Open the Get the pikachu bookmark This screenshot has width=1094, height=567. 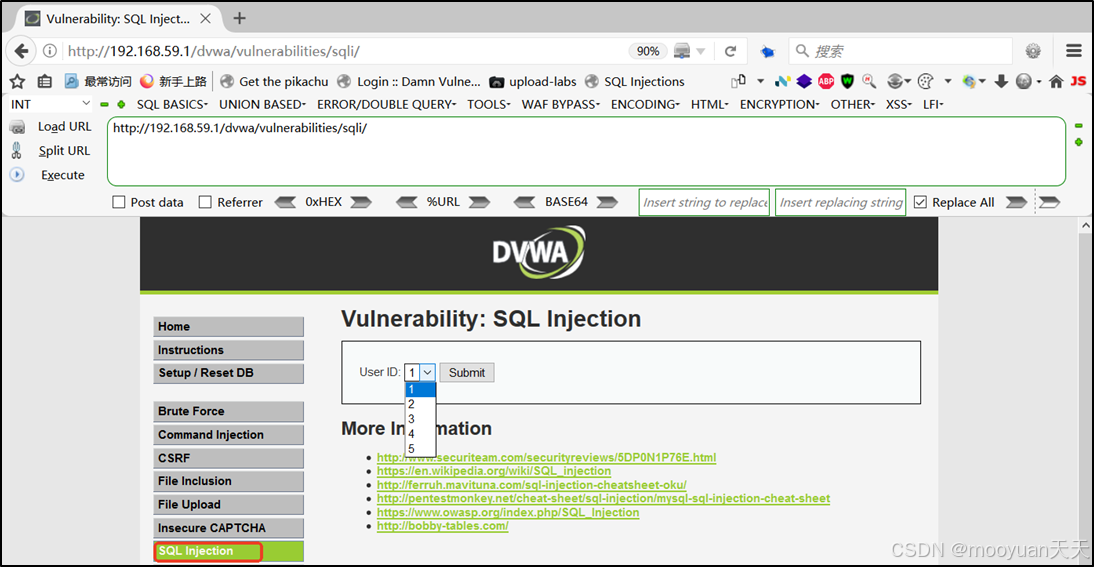coord(274,82)
